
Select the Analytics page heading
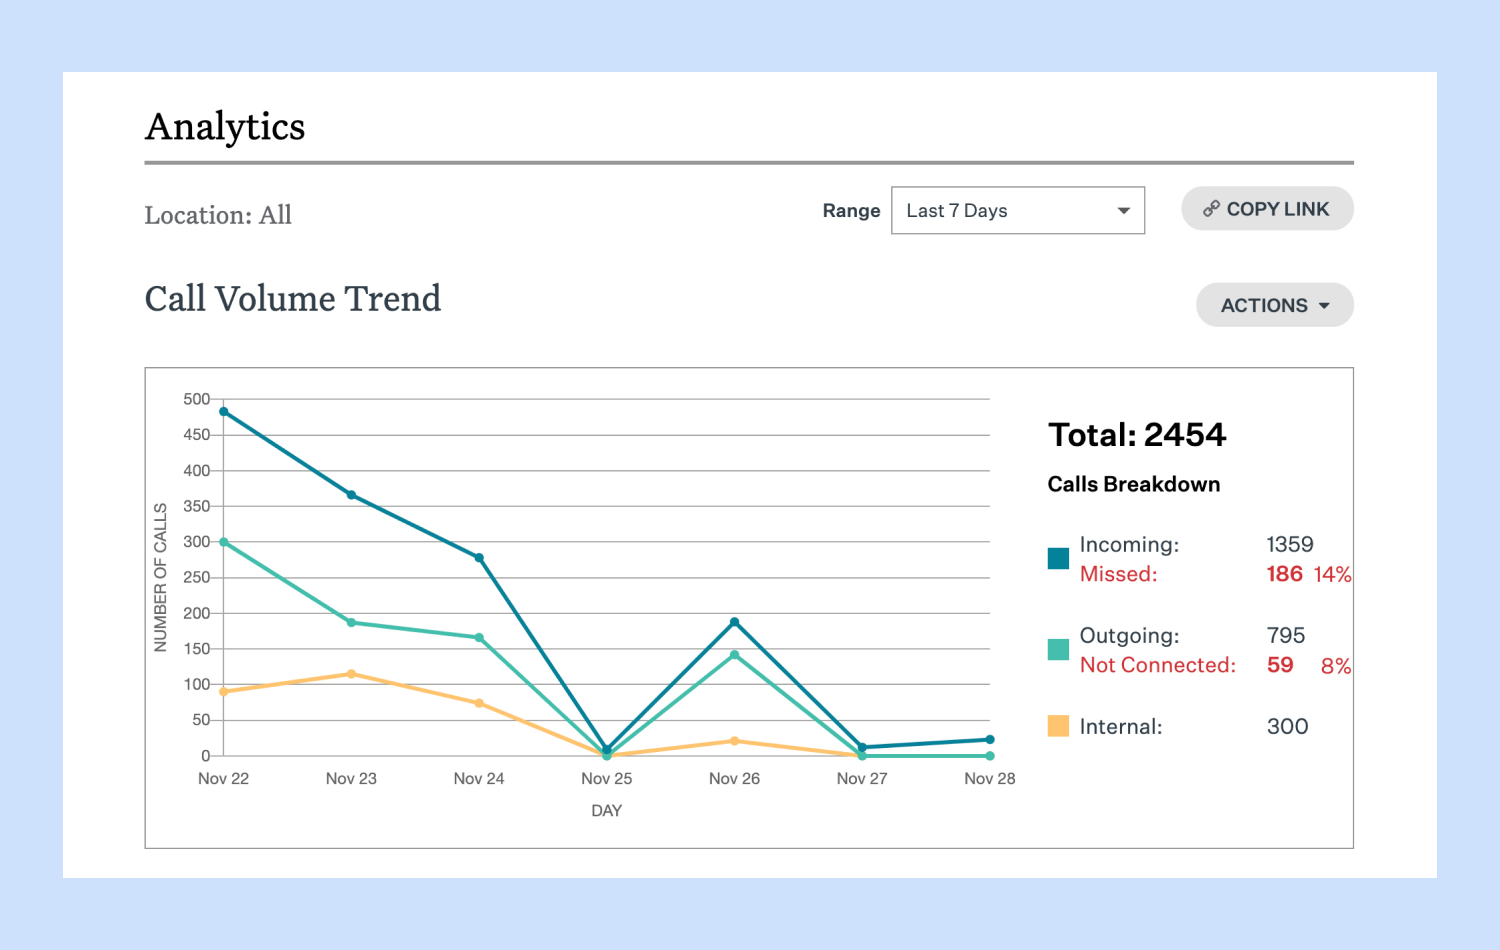point(225,126)
